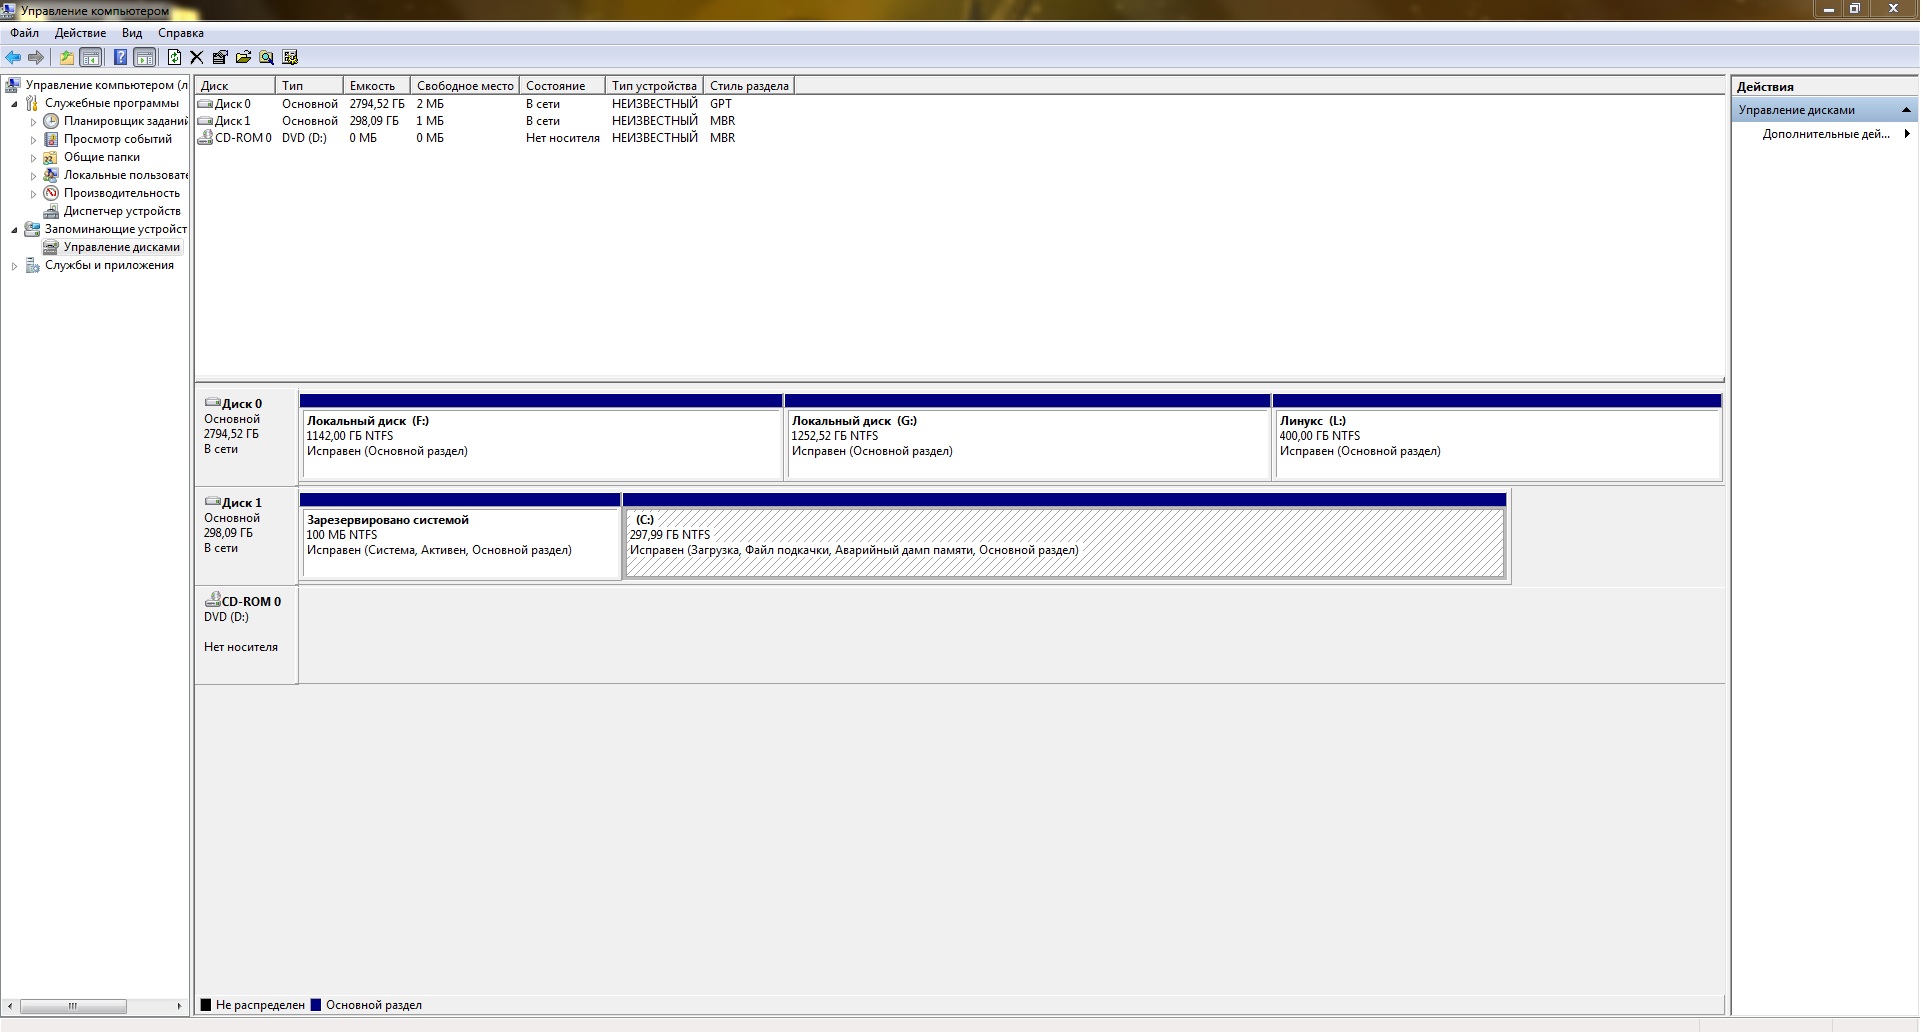The width and height of the screenshot is (1927, 1032).
Task: Click the Диспетчер устройств icon
Action: pos(51,211)
